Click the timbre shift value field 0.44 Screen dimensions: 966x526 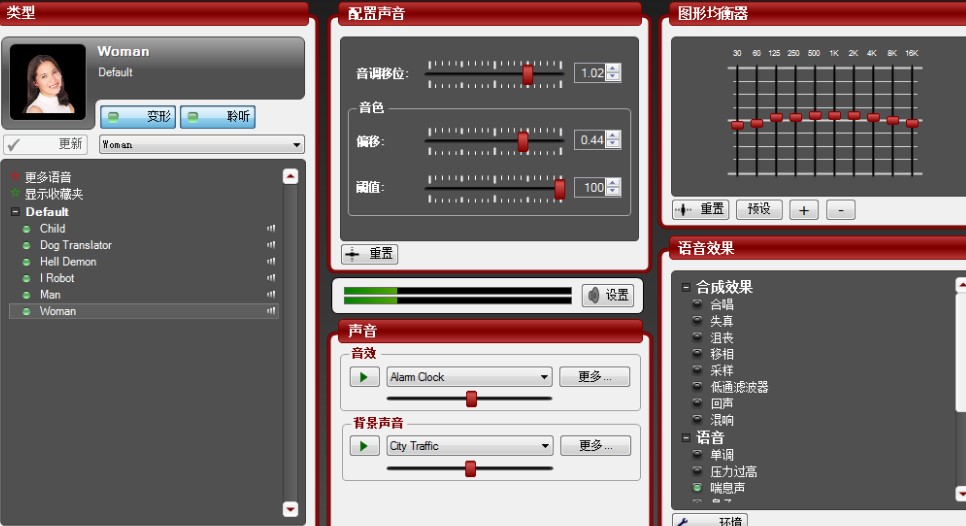590,140
